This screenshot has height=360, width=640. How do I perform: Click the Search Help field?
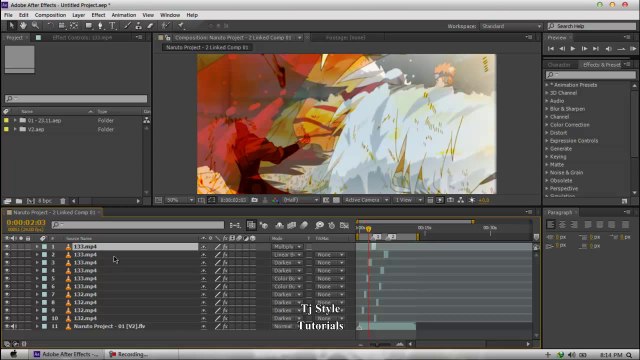click(x=591, y=26)
